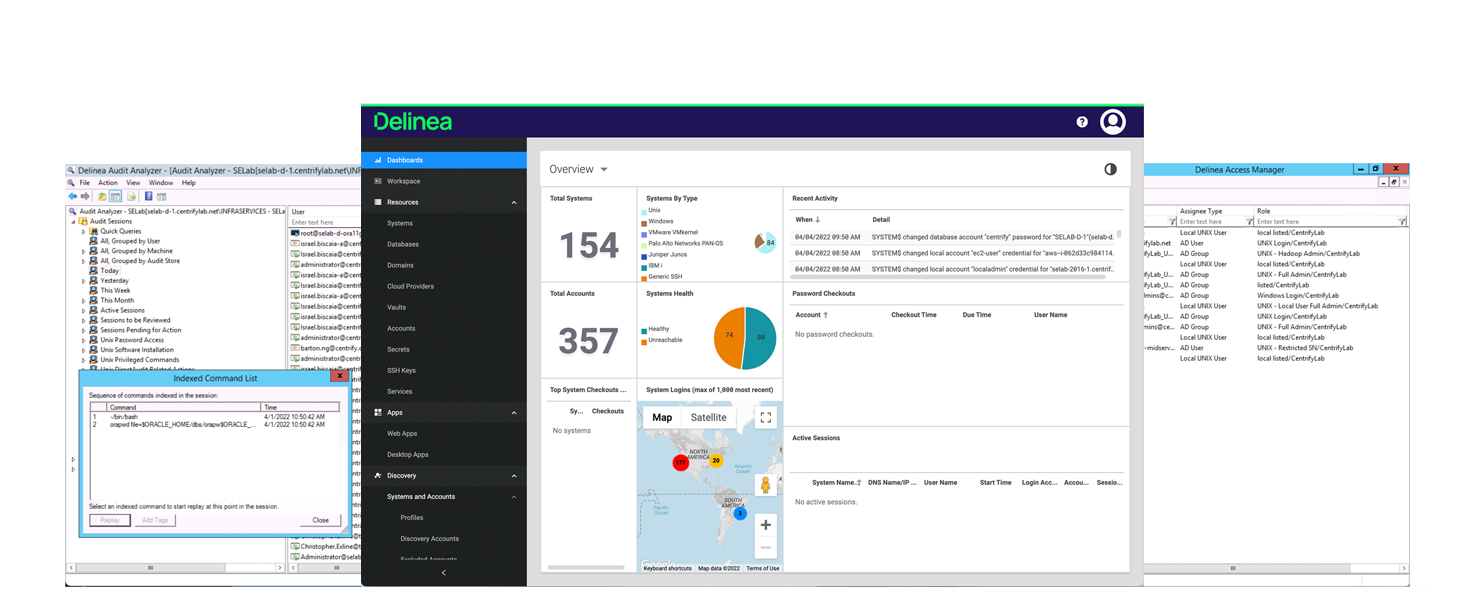Click the Pegman street view icon
Viewport: 1473px width, 615px height.
coord(765,485)
